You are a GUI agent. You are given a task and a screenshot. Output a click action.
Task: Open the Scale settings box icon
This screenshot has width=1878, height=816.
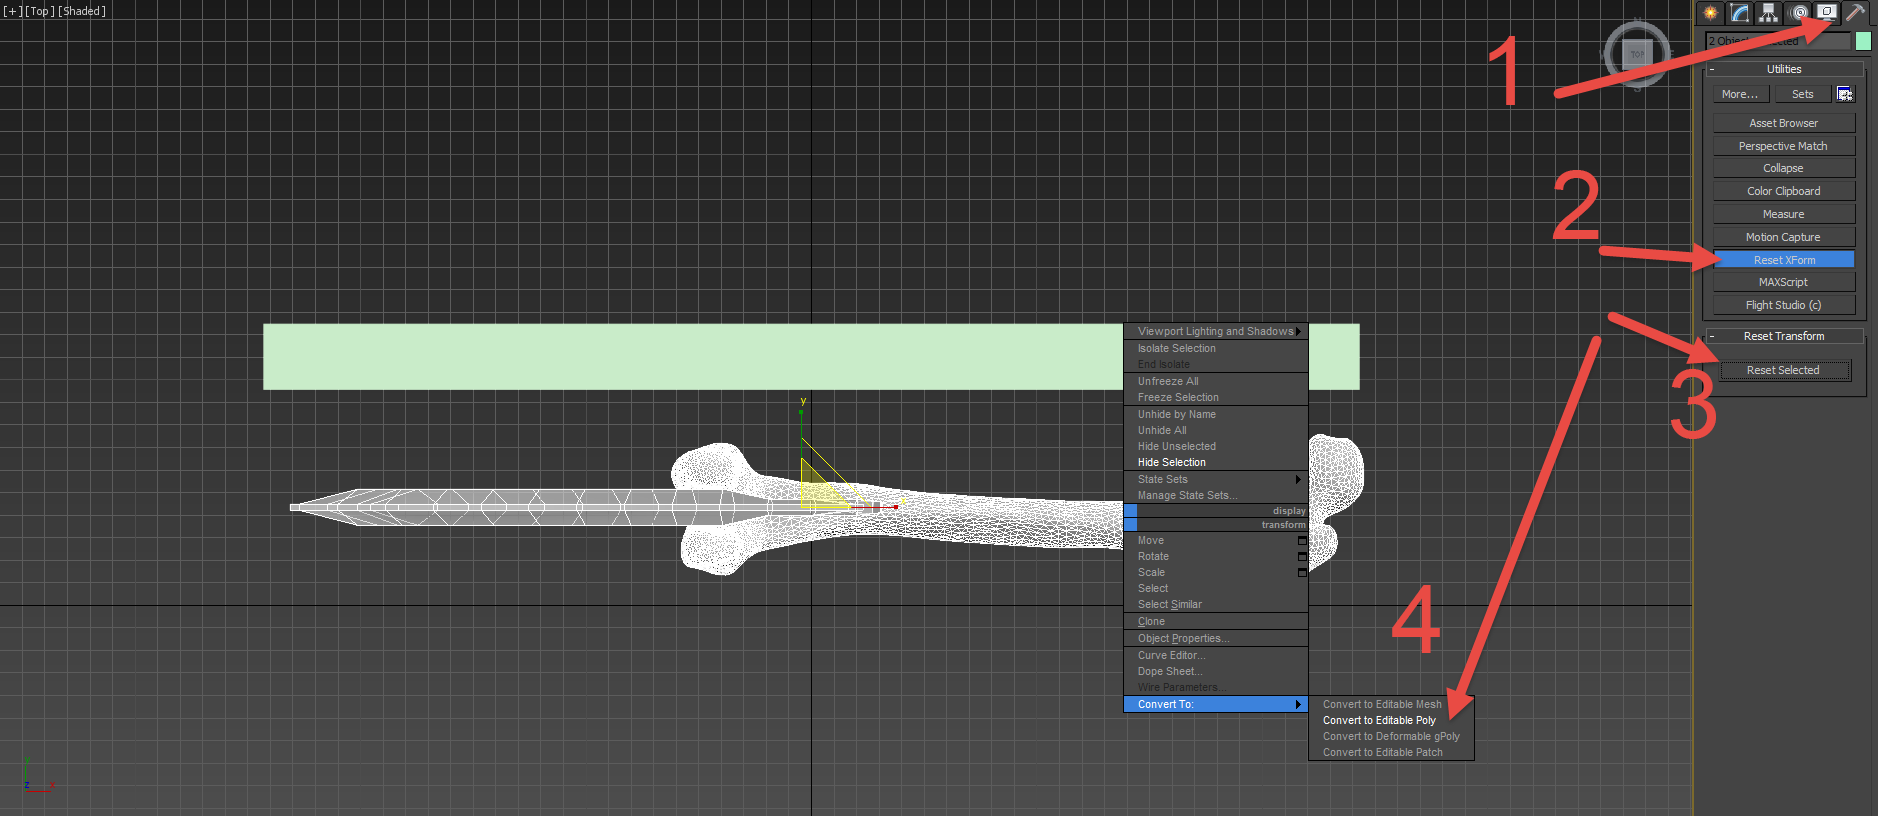click(1302, 573)
